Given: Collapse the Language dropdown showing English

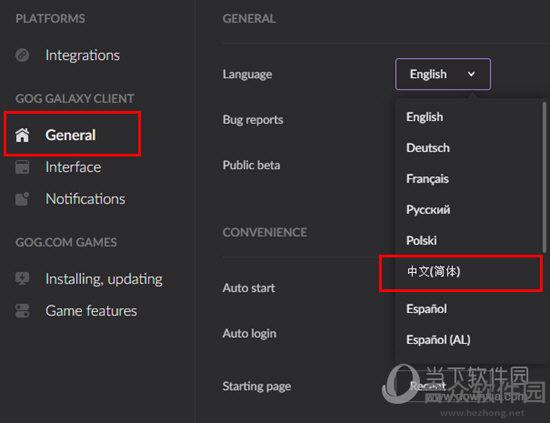Looking at the screenshot, I should 443,74.
